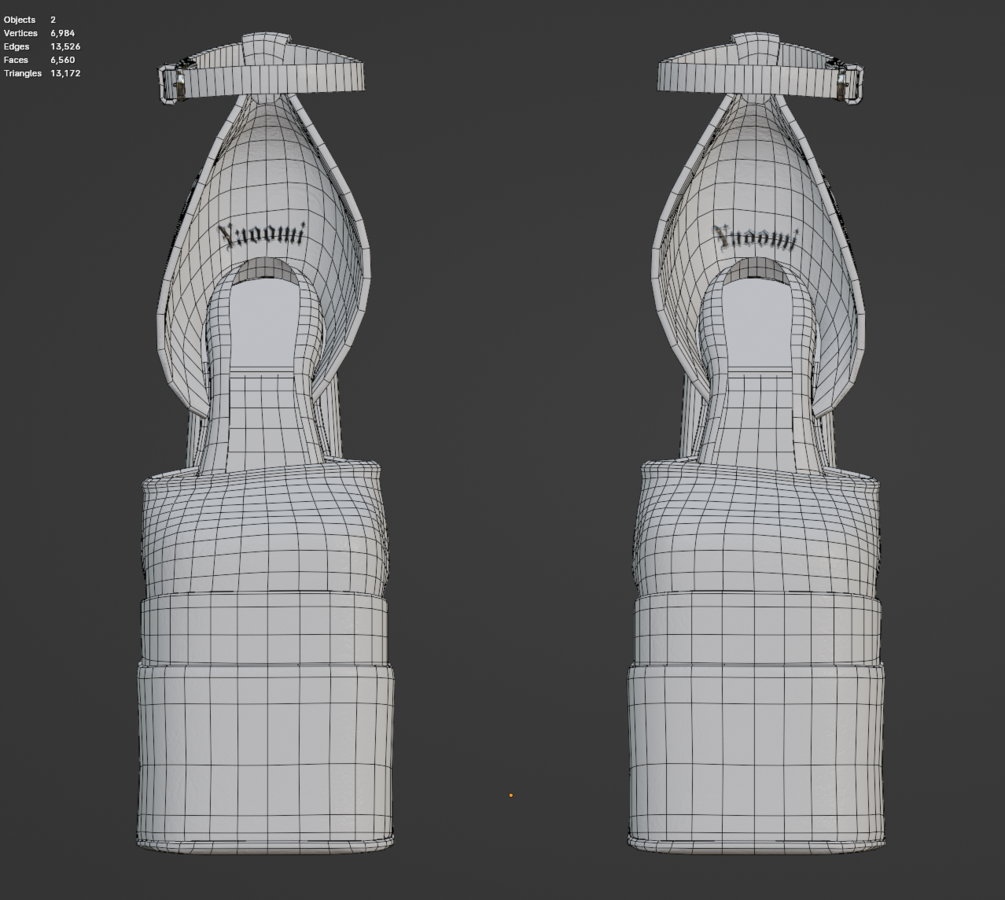Viewport: 1005px width, 900px height.
Task: Click the orange origin point between shoes
Action: pyautogui.click(x=511, y=796)
